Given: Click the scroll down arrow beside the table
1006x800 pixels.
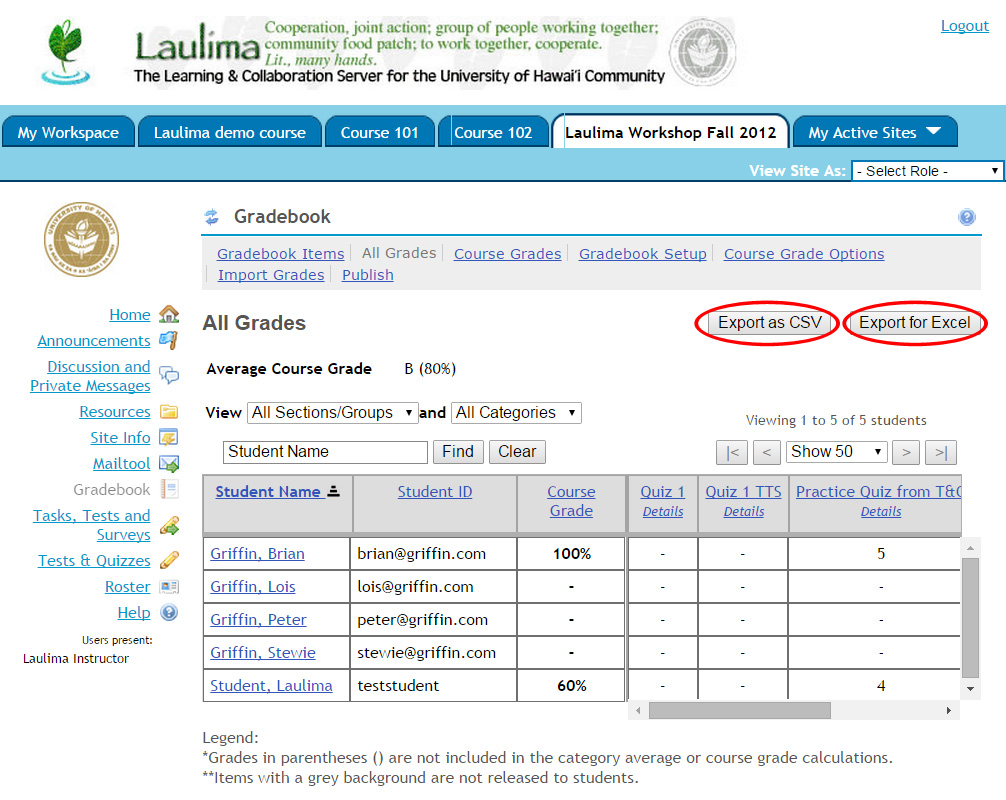Looking at the screenshot, I should pos(971,689).
